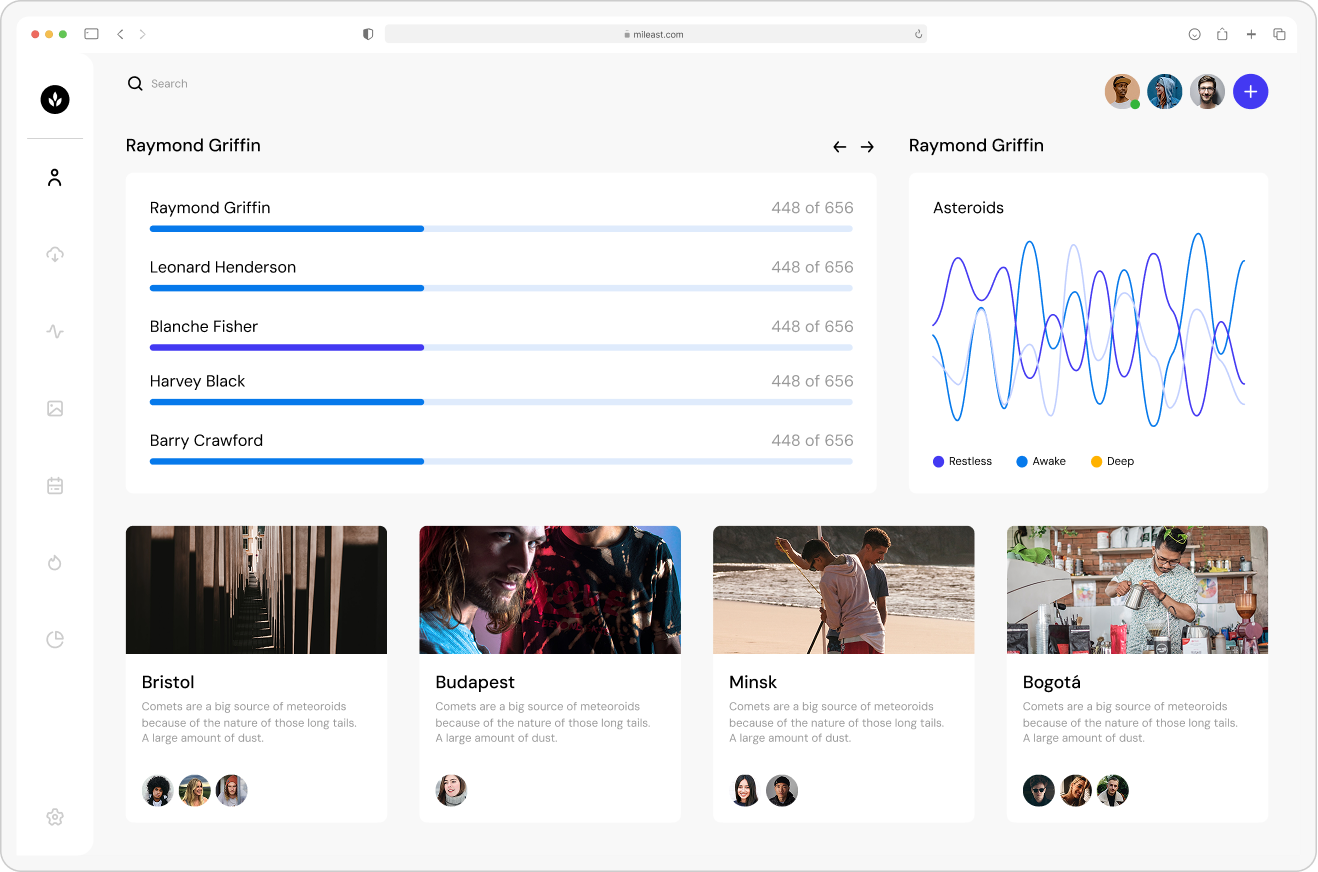This screenshot has height=872, width=1318.
Task: Show browser tab overview icon
Action: click(1279, 34)
